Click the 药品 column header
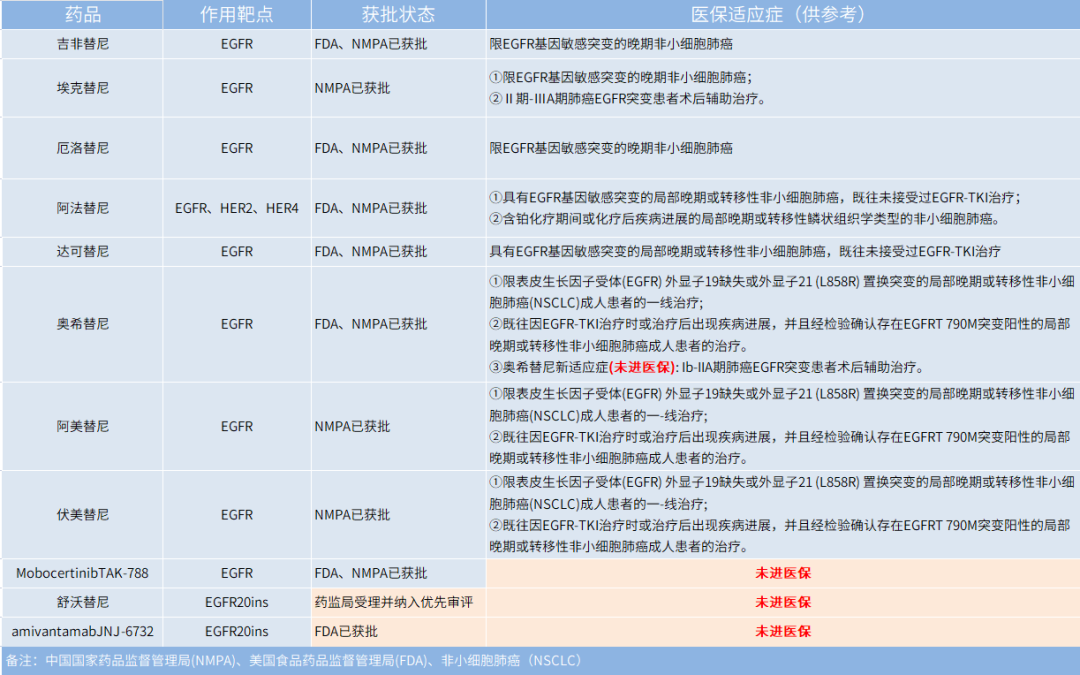The width and height of the screenshot is (1080, 675). 85,14
